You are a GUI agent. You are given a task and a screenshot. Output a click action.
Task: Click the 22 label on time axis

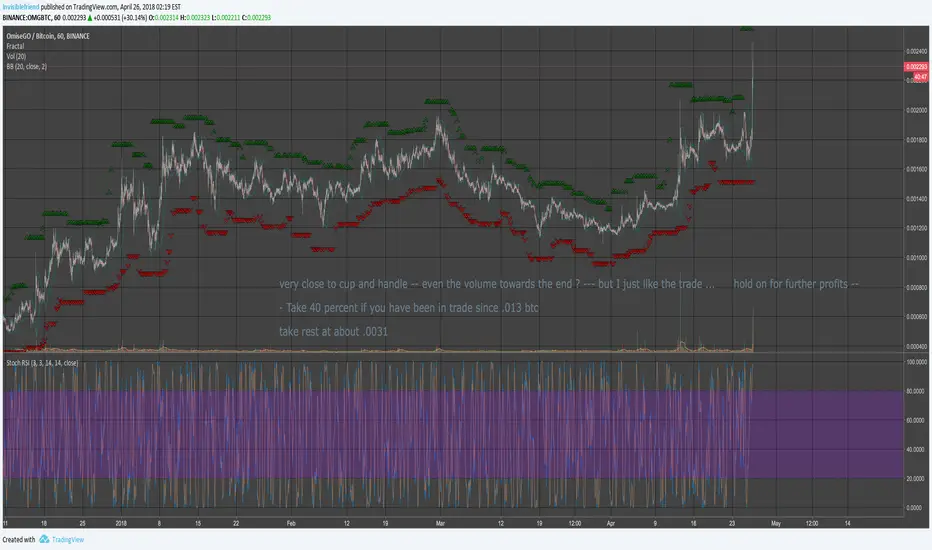coord(236,524)
